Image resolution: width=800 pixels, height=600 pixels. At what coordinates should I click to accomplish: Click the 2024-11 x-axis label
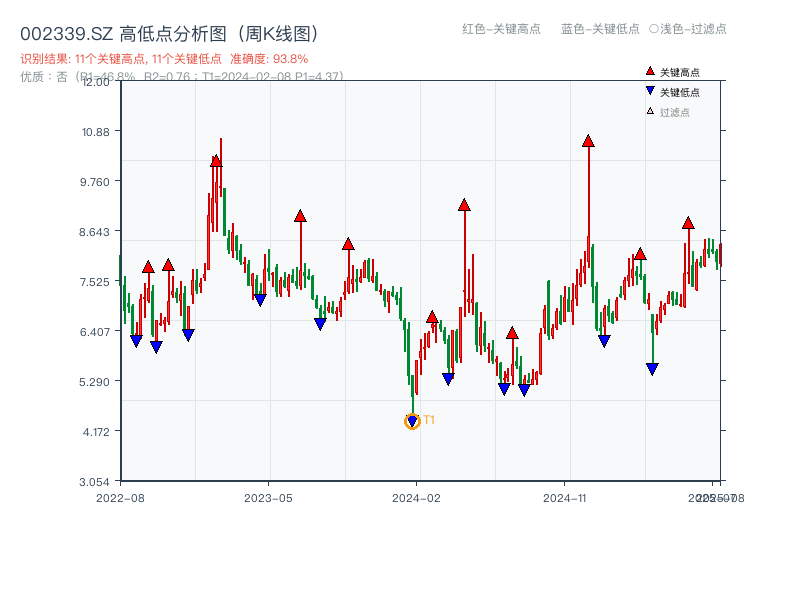564,498
